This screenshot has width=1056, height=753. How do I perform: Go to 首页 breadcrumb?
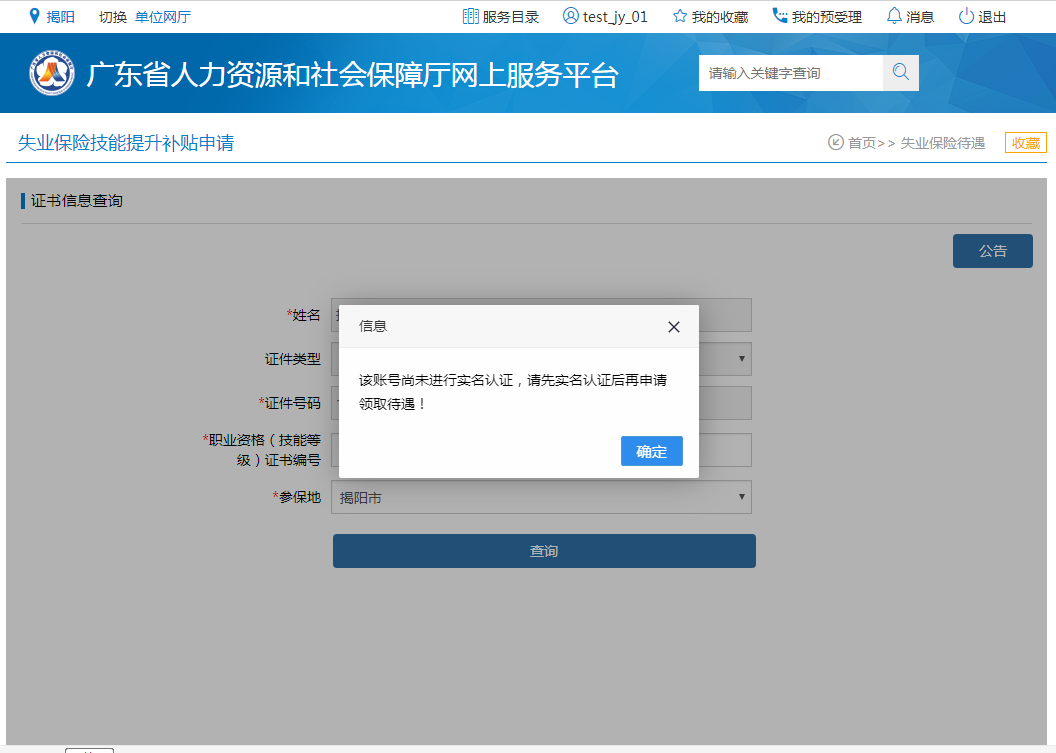point(862,143)
